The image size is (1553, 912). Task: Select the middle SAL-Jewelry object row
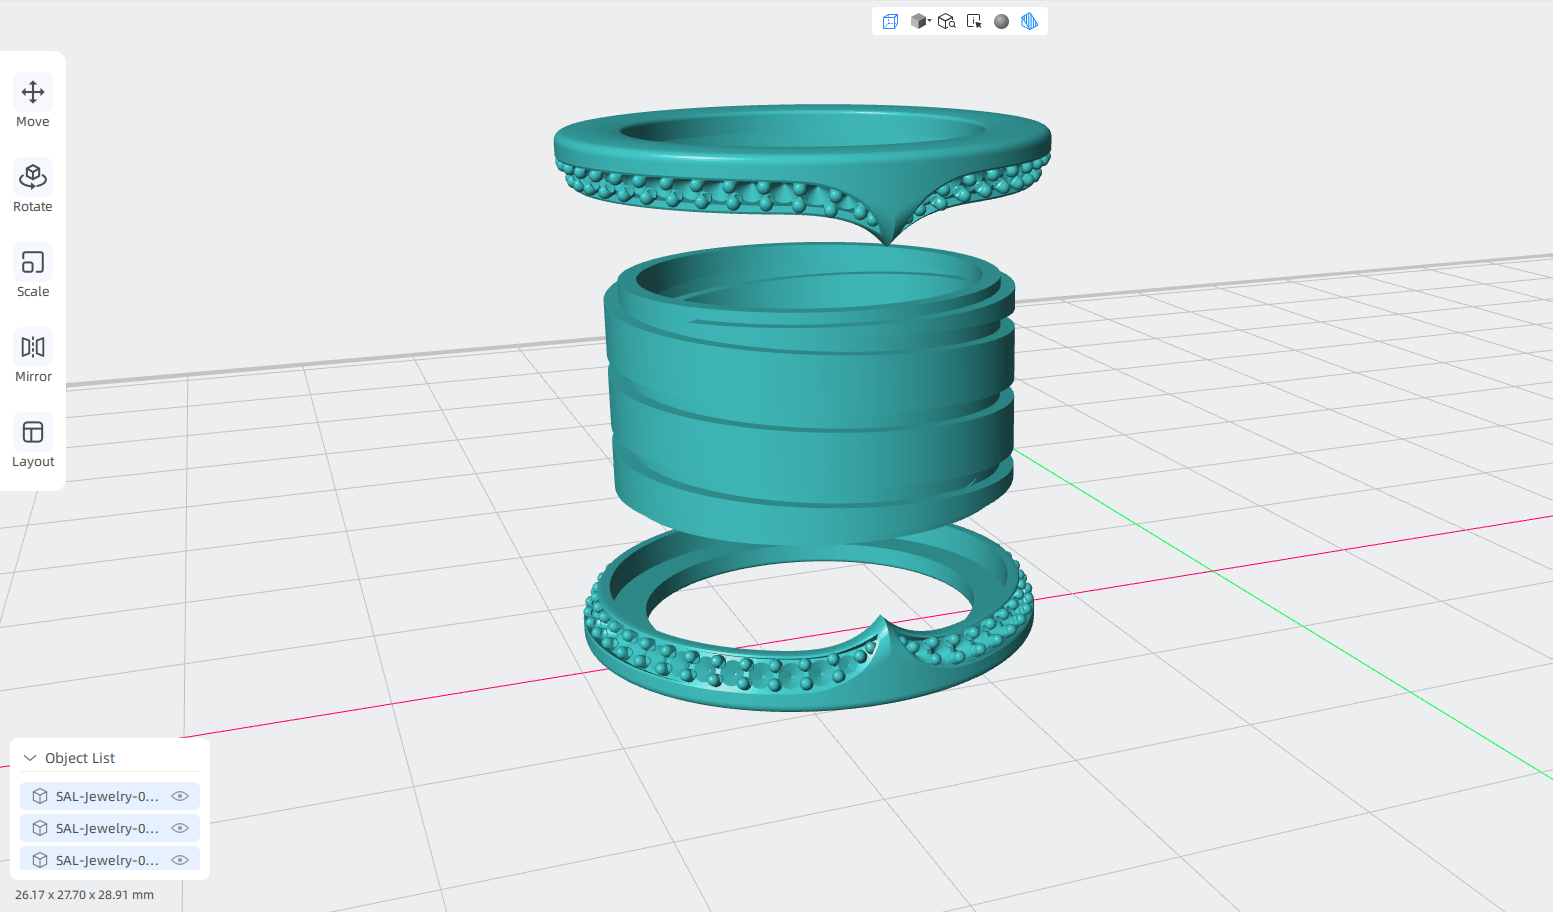[110, 828]
